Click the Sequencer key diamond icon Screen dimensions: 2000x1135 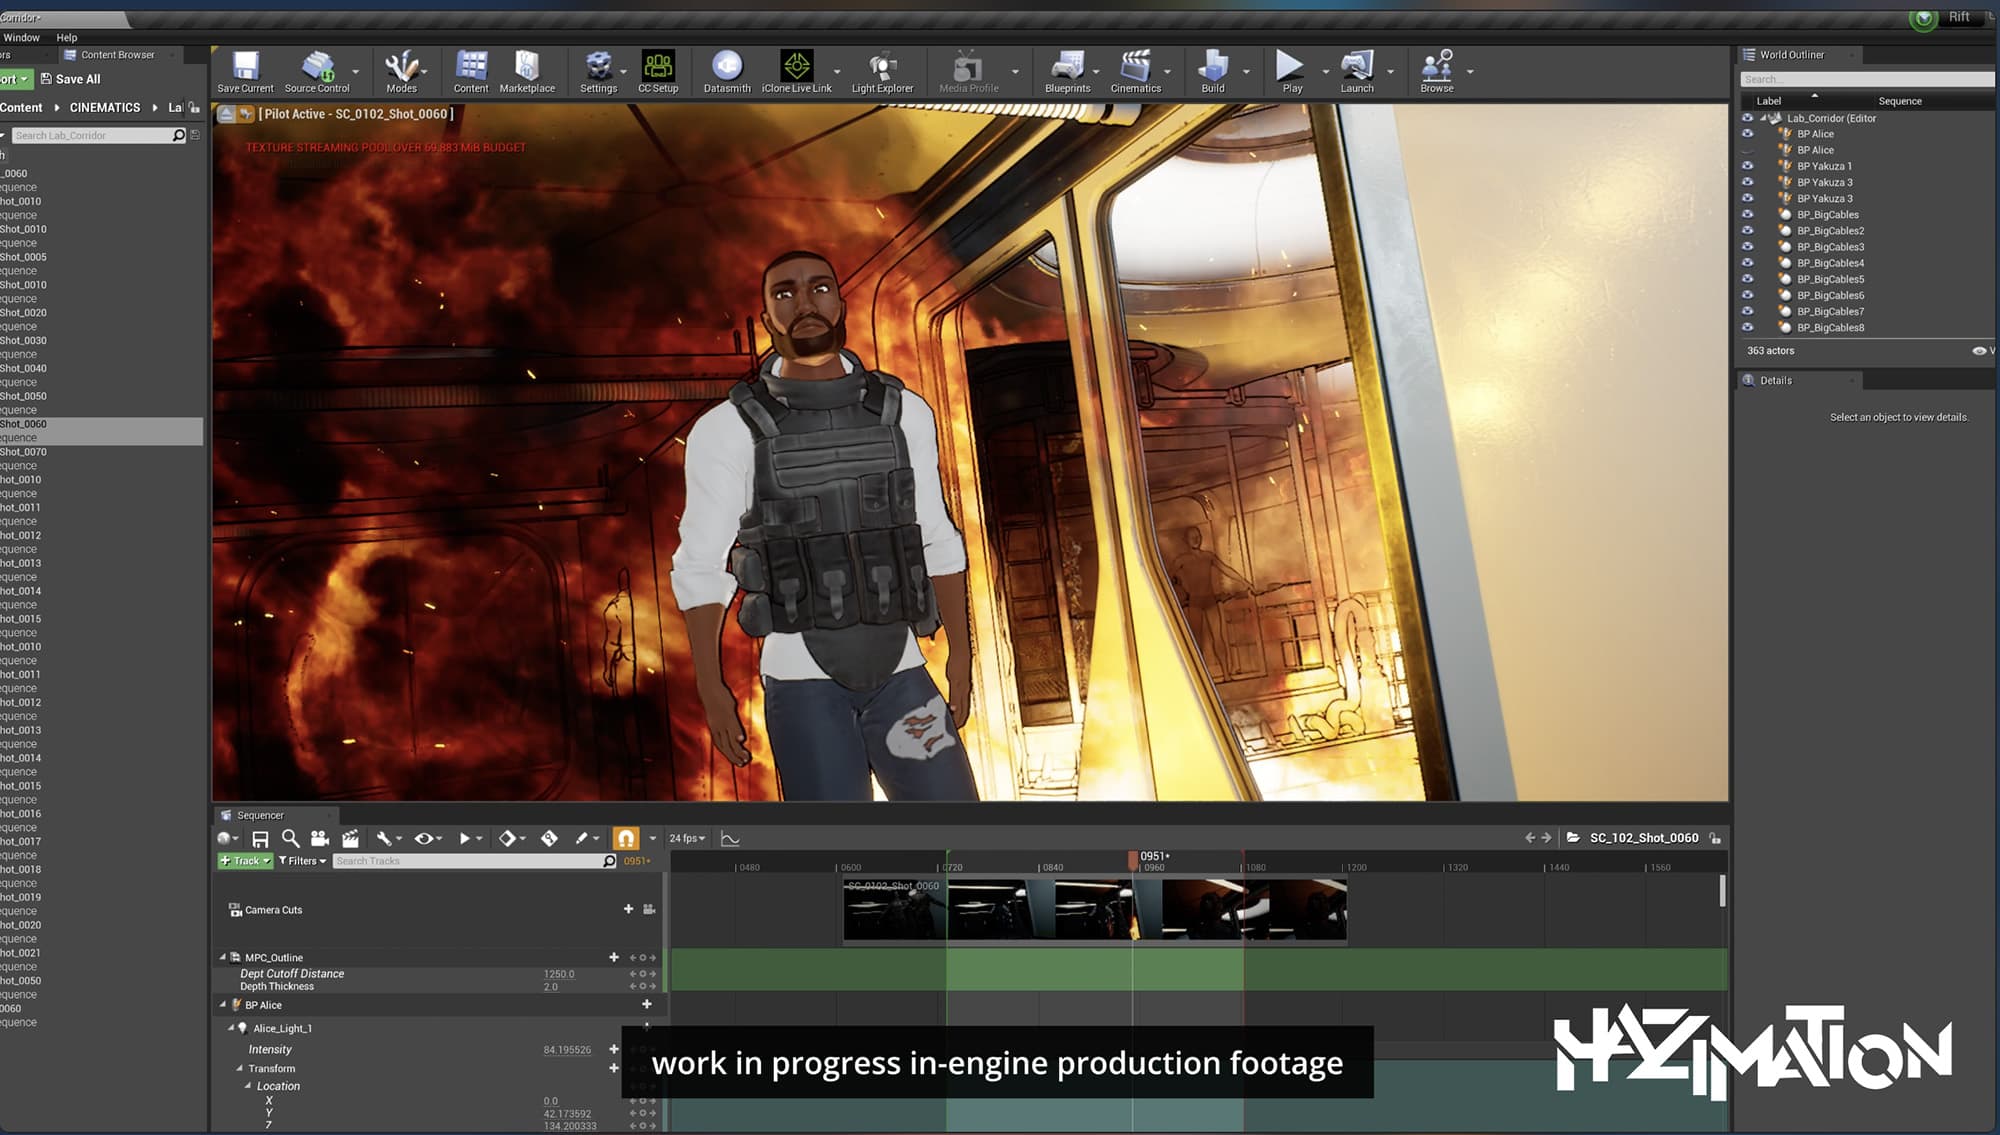pos(508,838)
